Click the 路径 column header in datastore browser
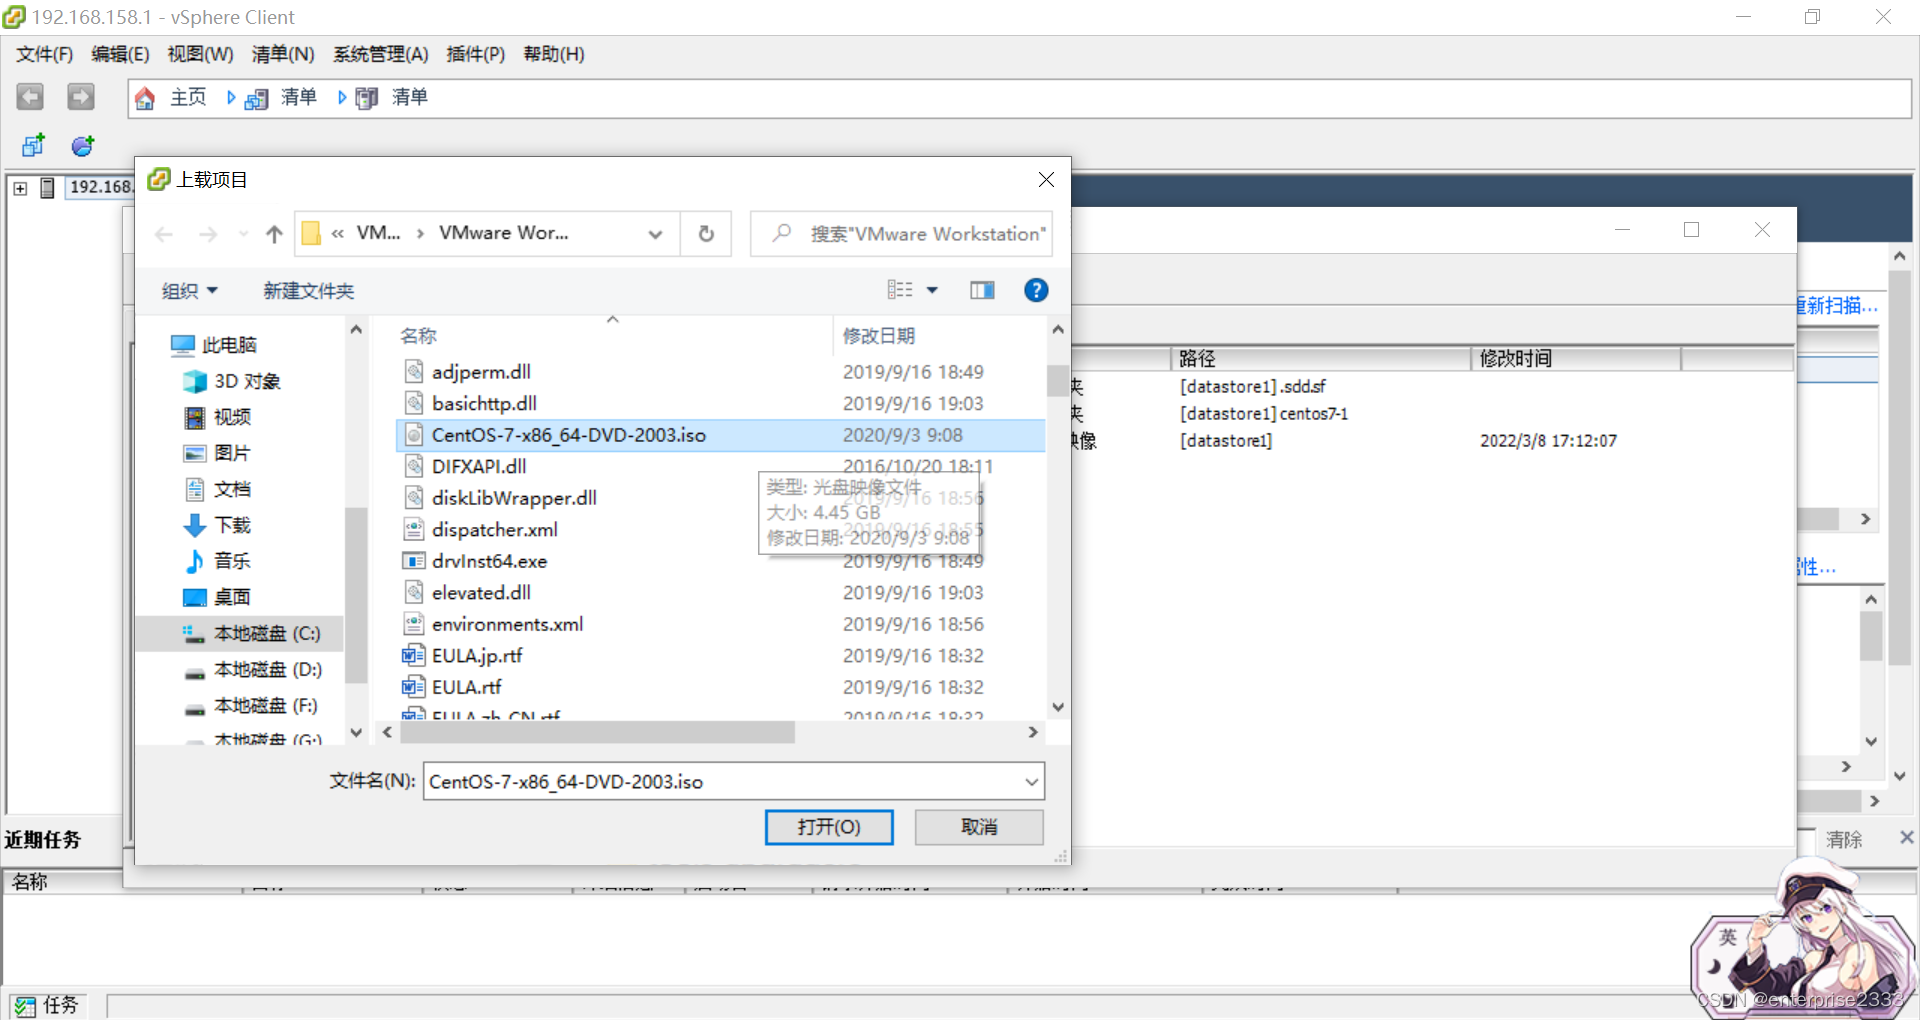 (1320, 359)
